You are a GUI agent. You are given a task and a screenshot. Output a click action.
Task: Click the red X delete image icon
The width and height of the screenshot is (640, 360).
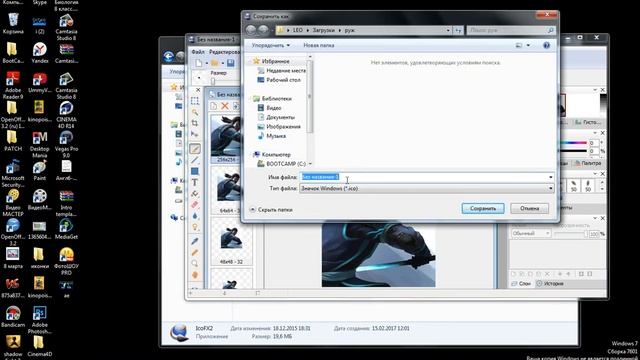[225, 106]
